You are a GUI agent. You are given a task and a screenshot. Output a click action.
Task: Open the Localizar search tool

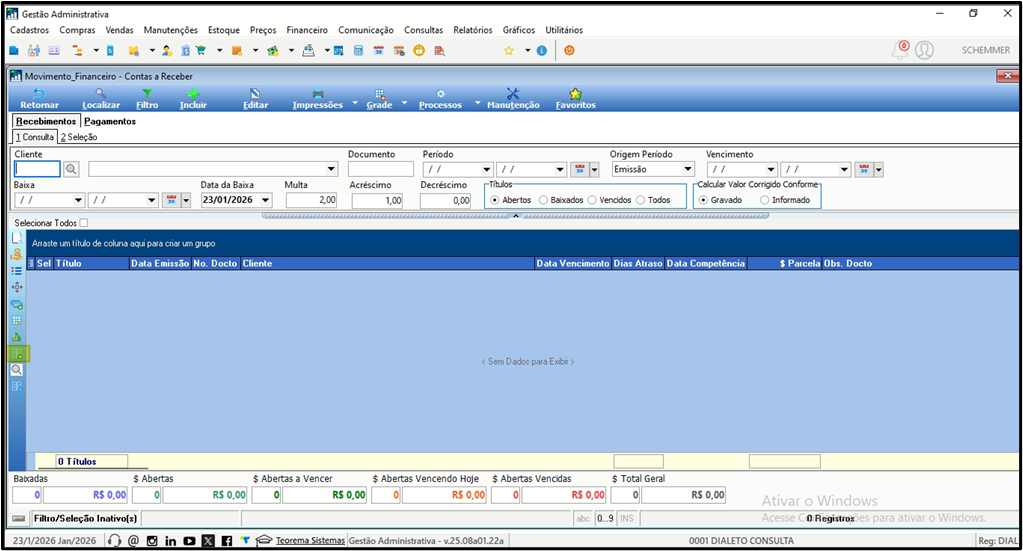pos(100,99)
